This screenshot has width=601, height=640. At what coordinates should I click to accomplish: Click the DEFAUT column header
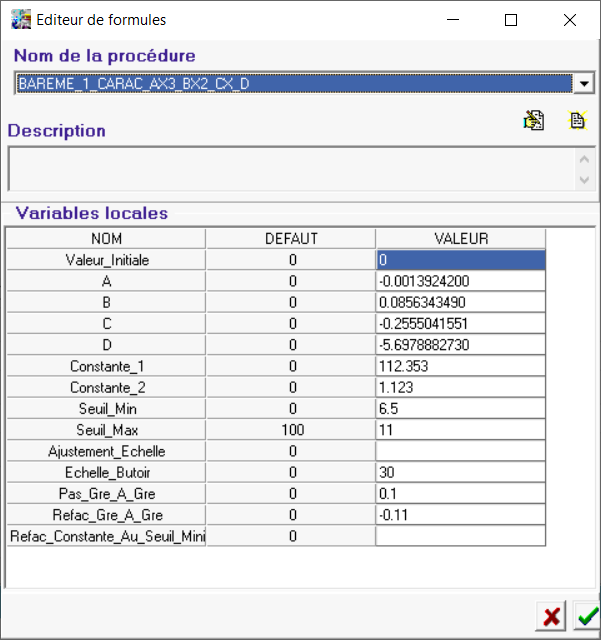(x=291, y=239)
